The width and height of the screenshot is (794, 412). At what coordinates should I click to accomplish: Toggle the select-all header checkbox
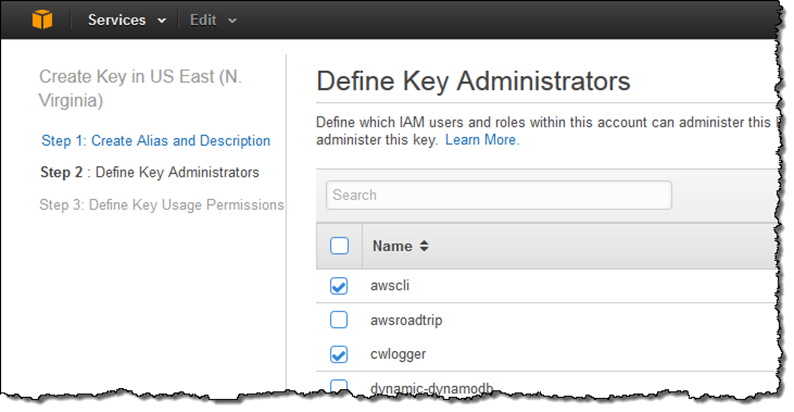click(x=339, y=245)
